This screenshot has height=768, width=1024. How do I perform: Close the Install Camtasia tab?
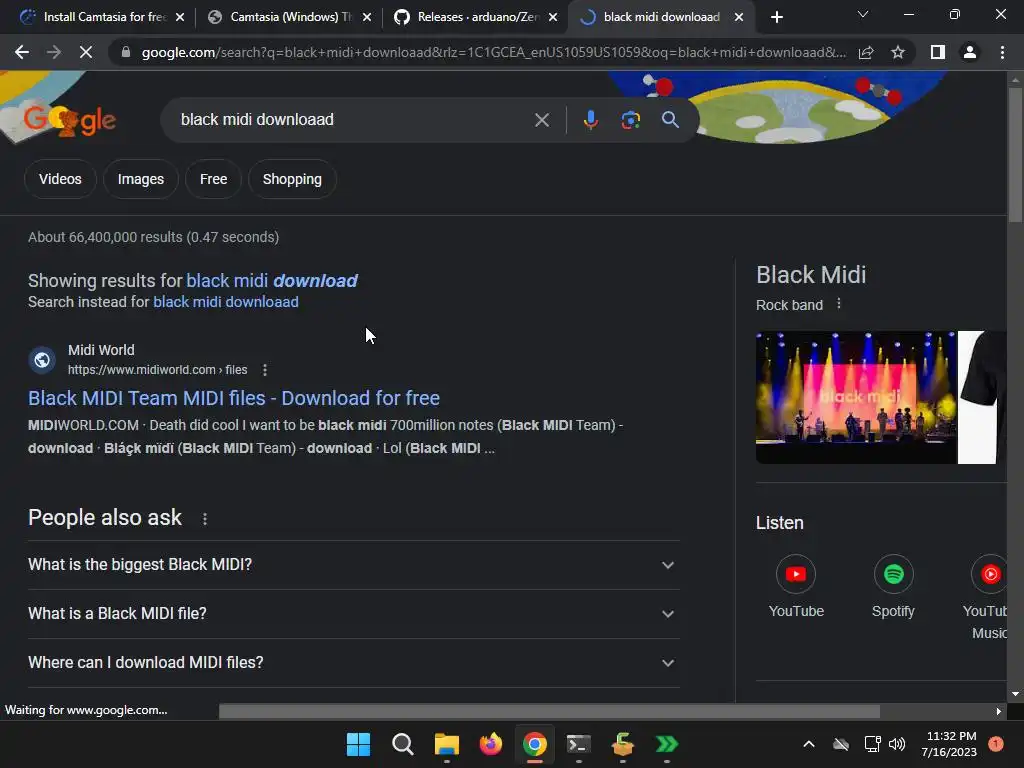click(x=180, y=17)
